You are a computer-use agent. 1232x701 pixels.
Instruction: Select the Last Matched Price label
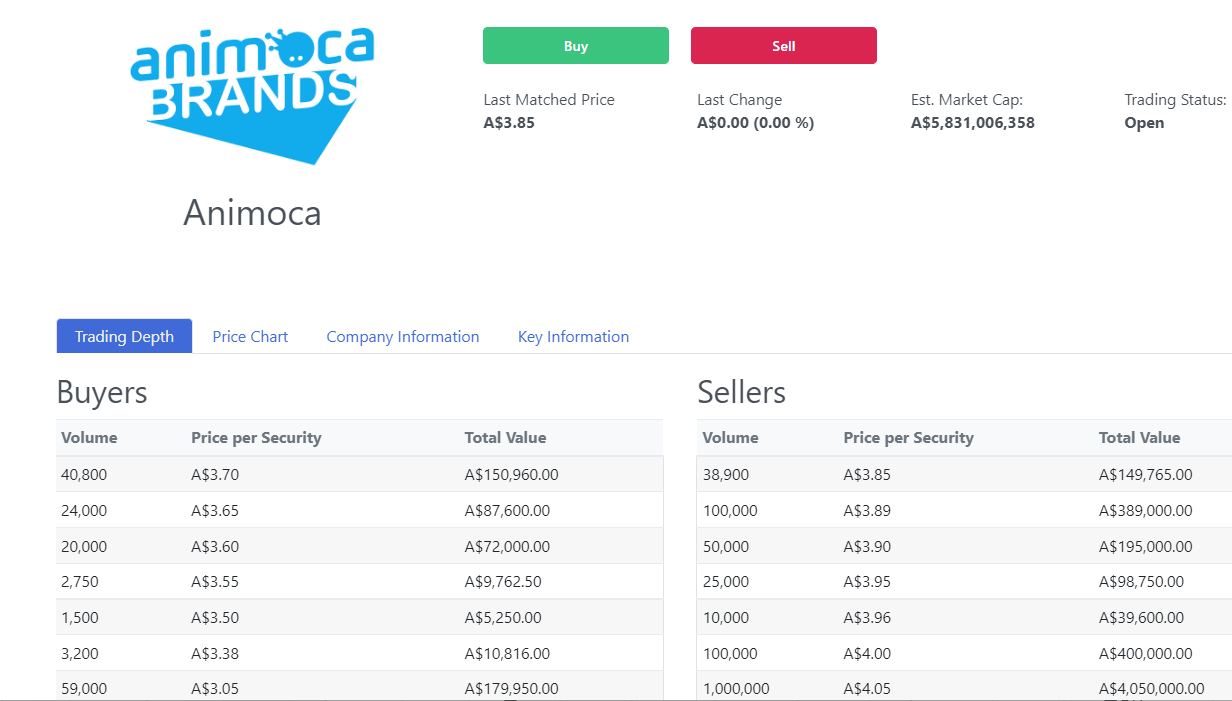549,100
